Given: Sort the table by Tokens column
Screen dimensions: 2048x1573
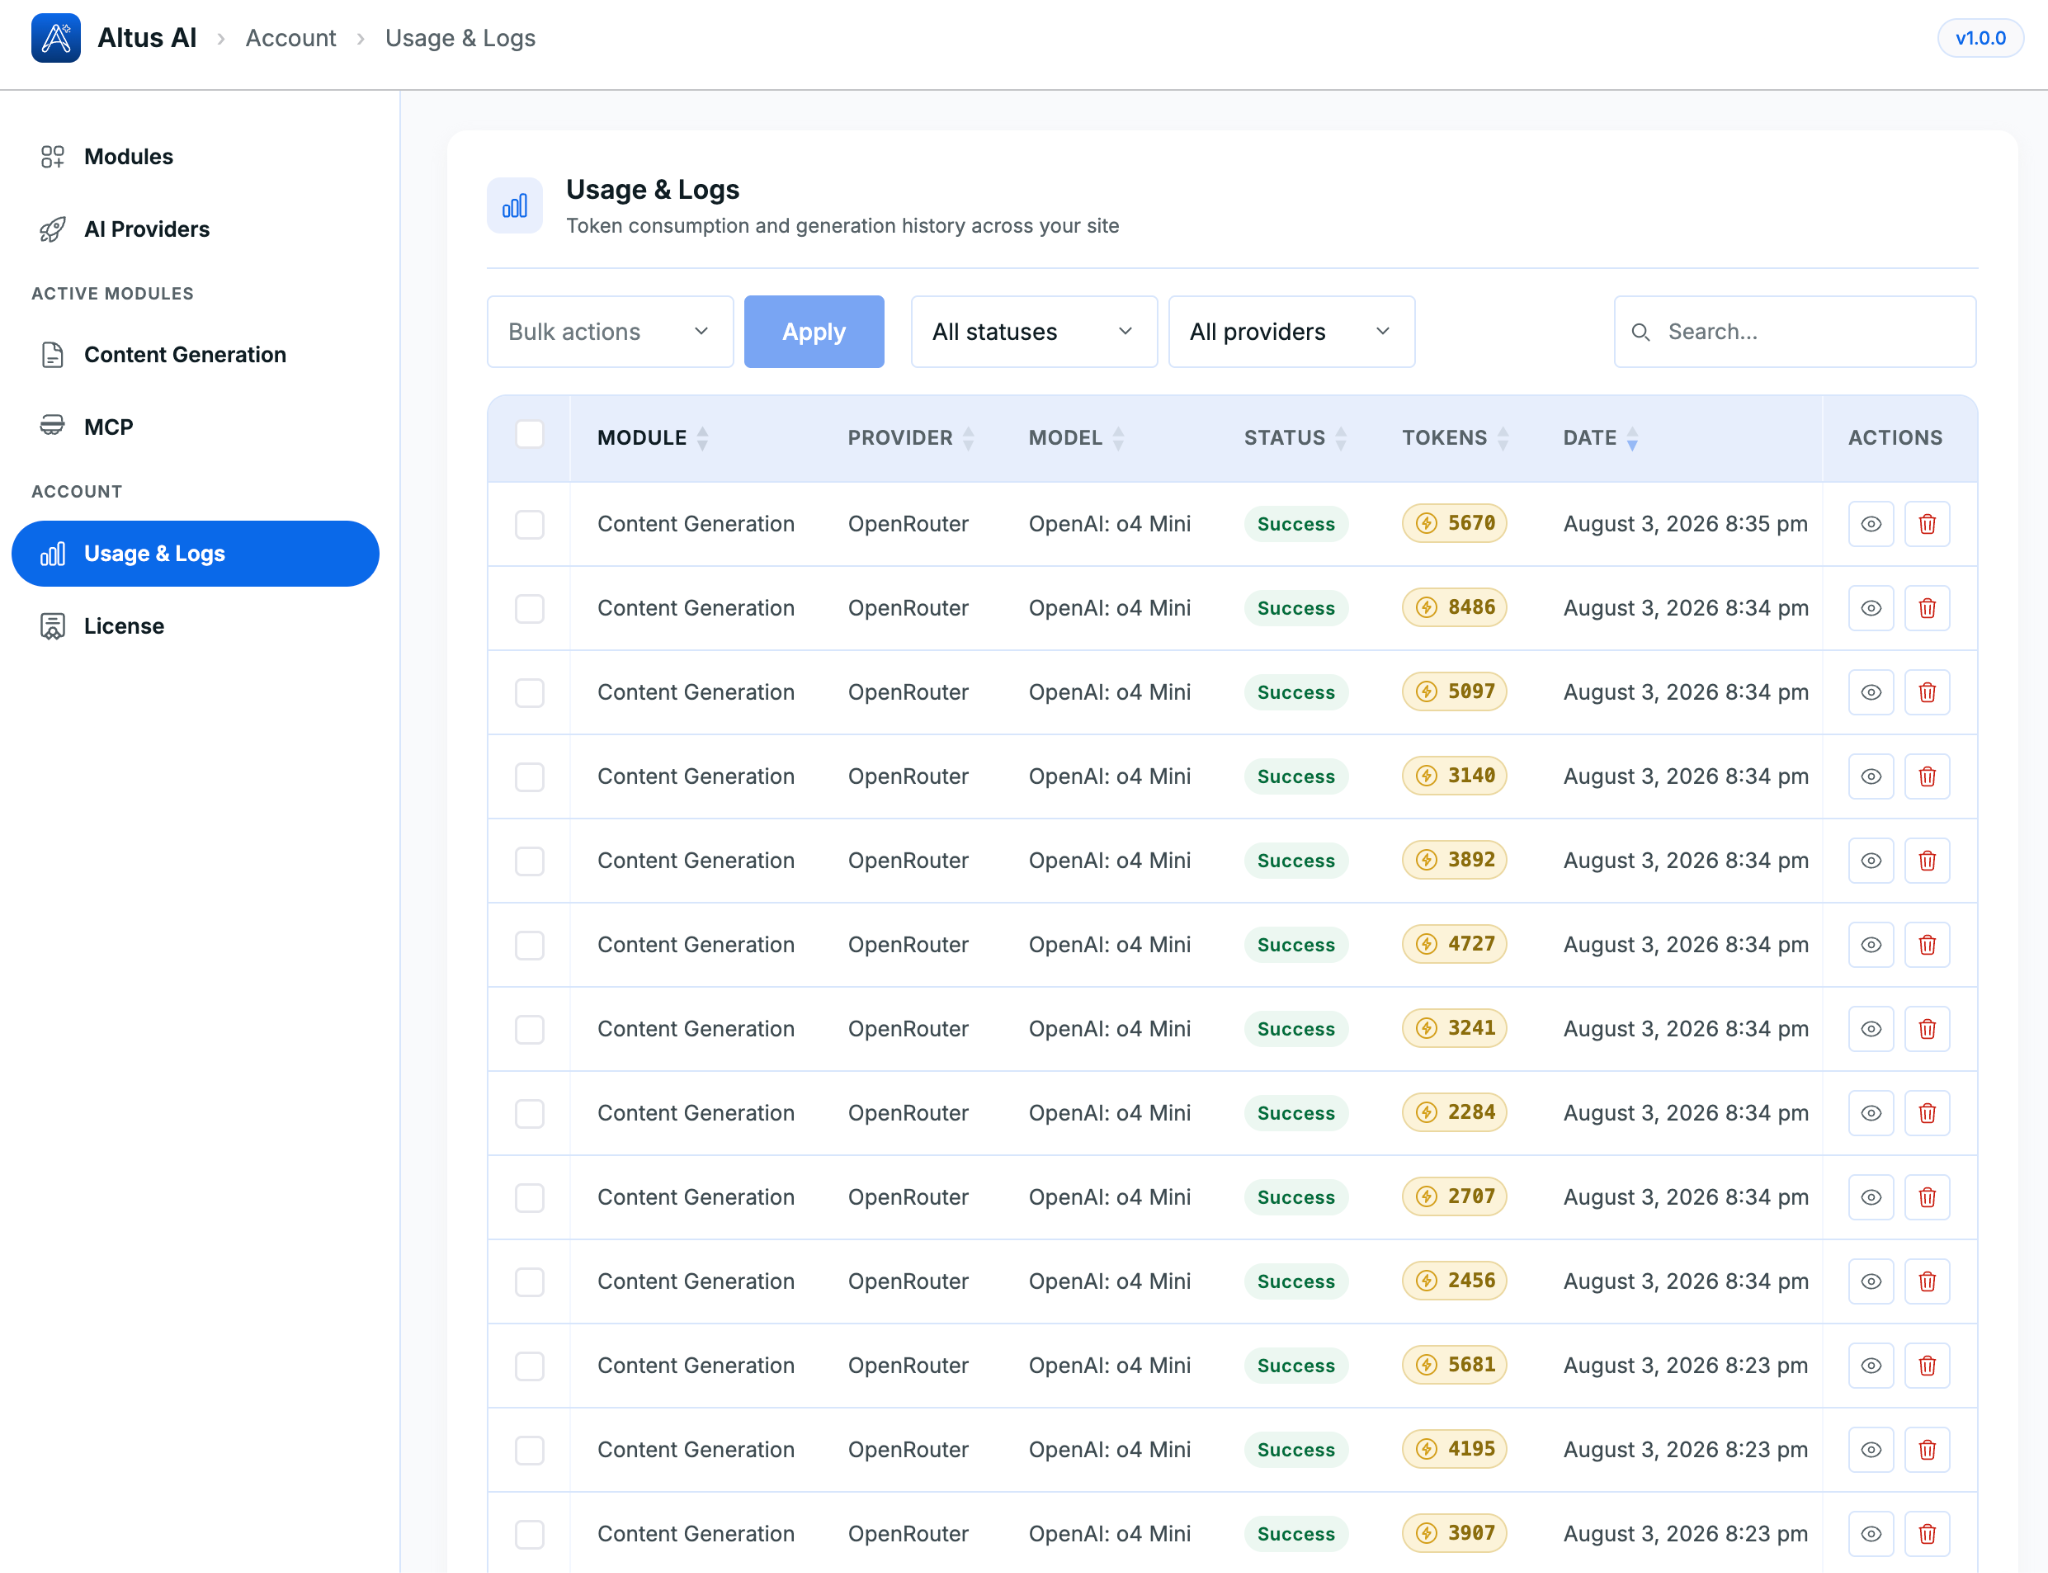Looking at the screenshot, I should [x=1456, y=438].
